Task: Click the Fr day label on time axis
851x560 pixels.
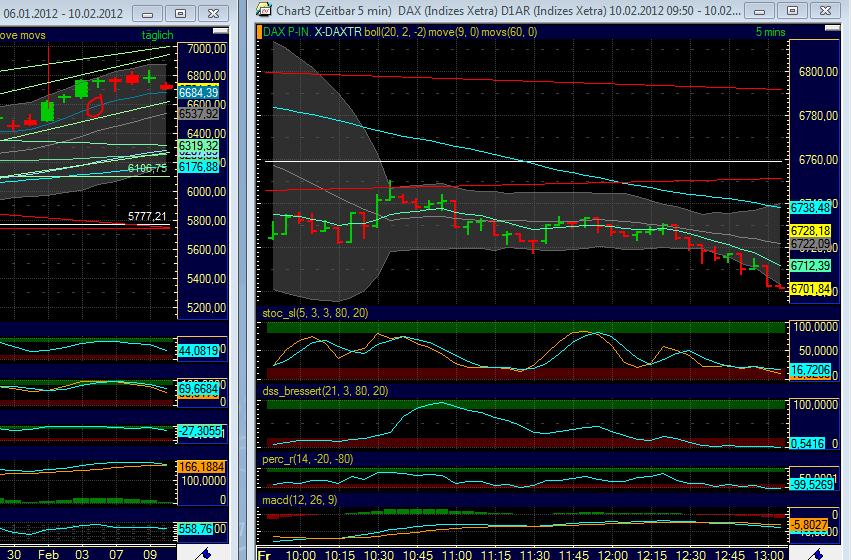Action: pyautogui.click(x=264, y=555)
